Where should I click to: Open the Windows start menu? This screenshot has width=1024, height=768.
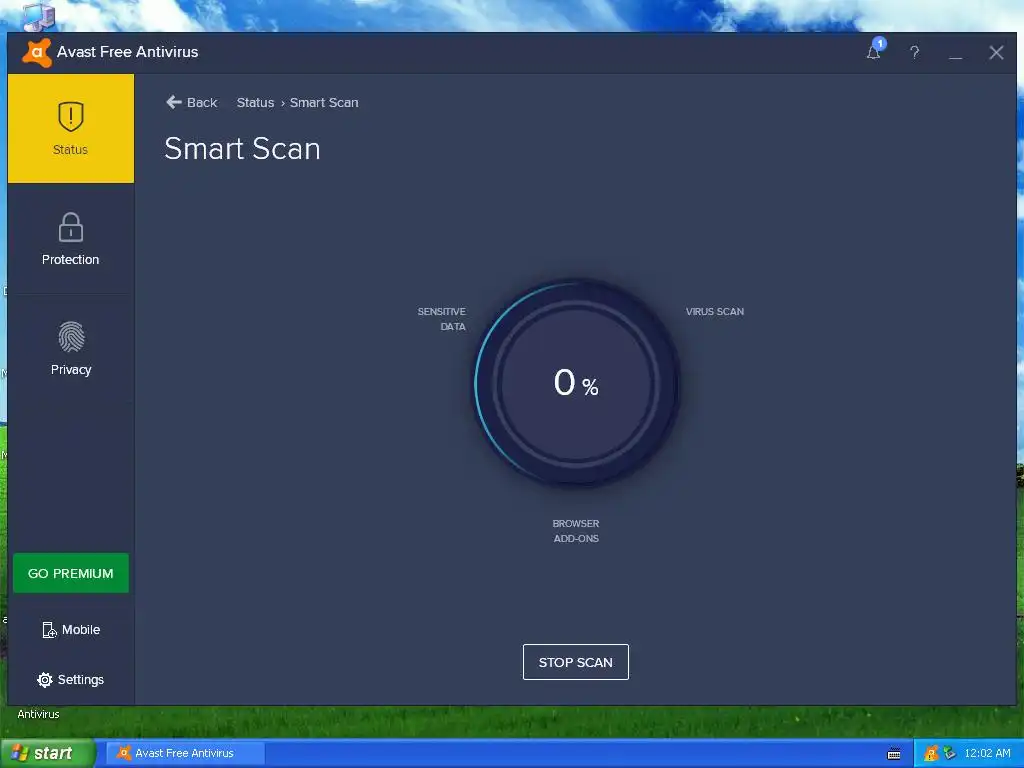47,753
